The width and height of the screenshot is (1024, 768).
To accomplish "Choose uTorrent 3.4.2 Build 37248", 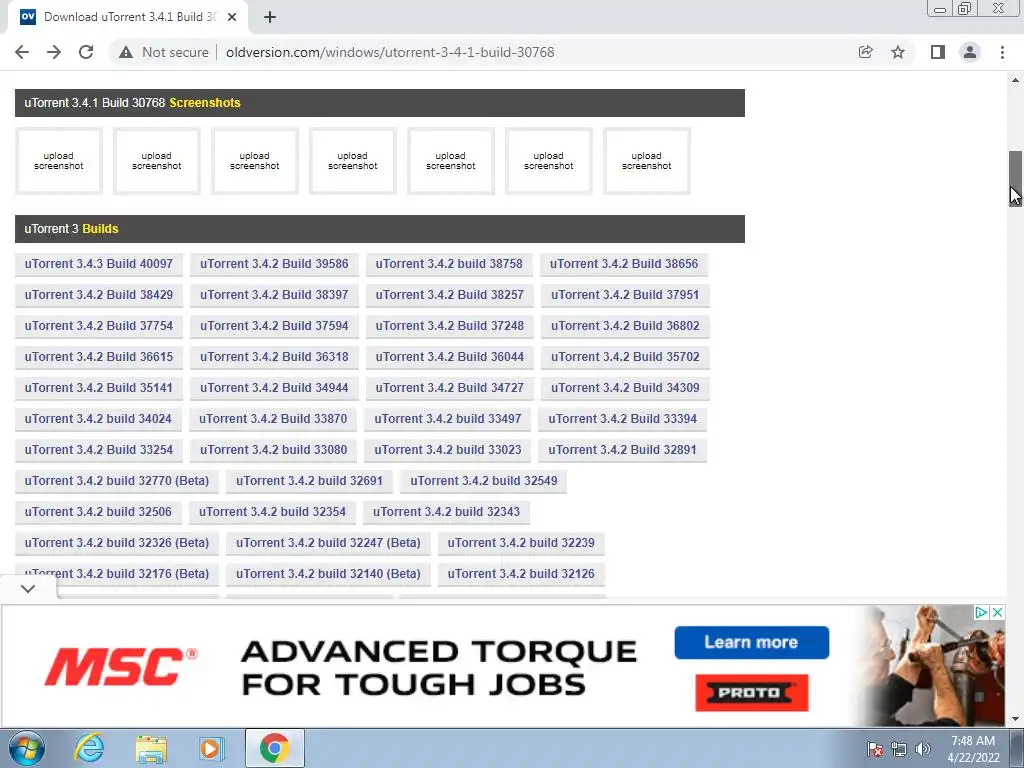I will tap(450, 326).
